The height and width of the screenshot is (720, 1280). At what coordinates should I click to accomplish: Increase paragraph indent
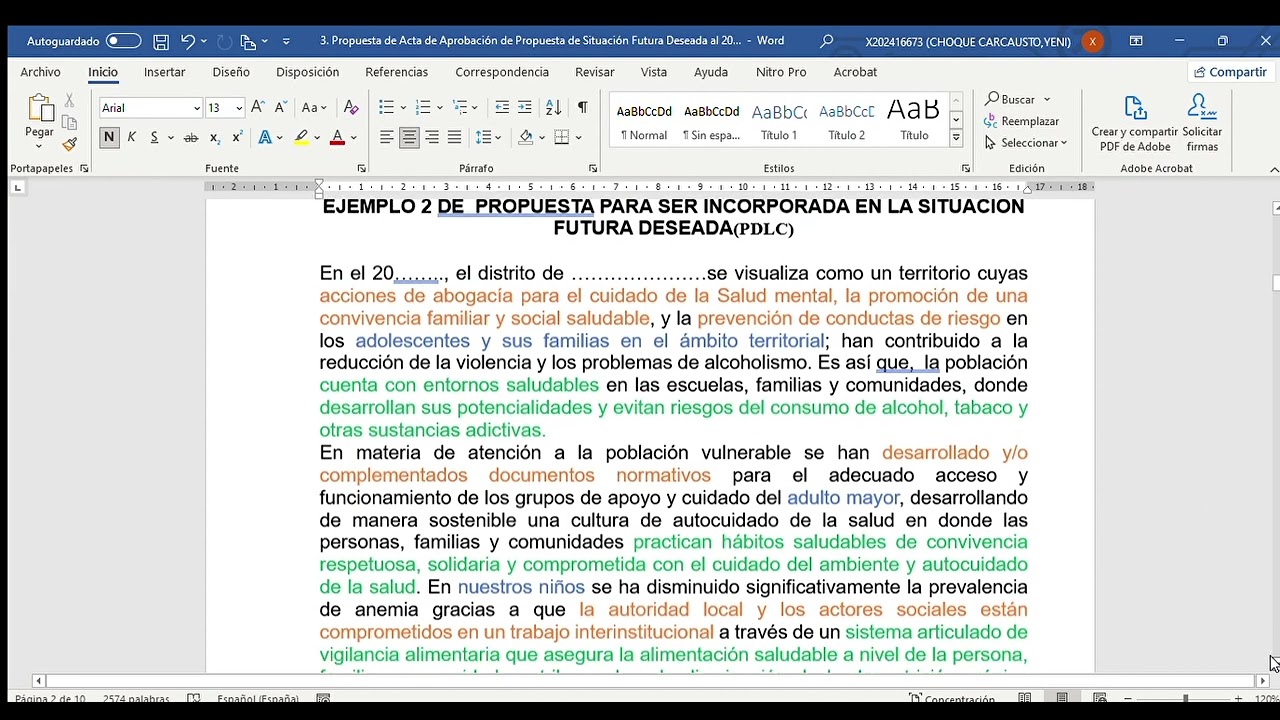click(x=524, y=107)
